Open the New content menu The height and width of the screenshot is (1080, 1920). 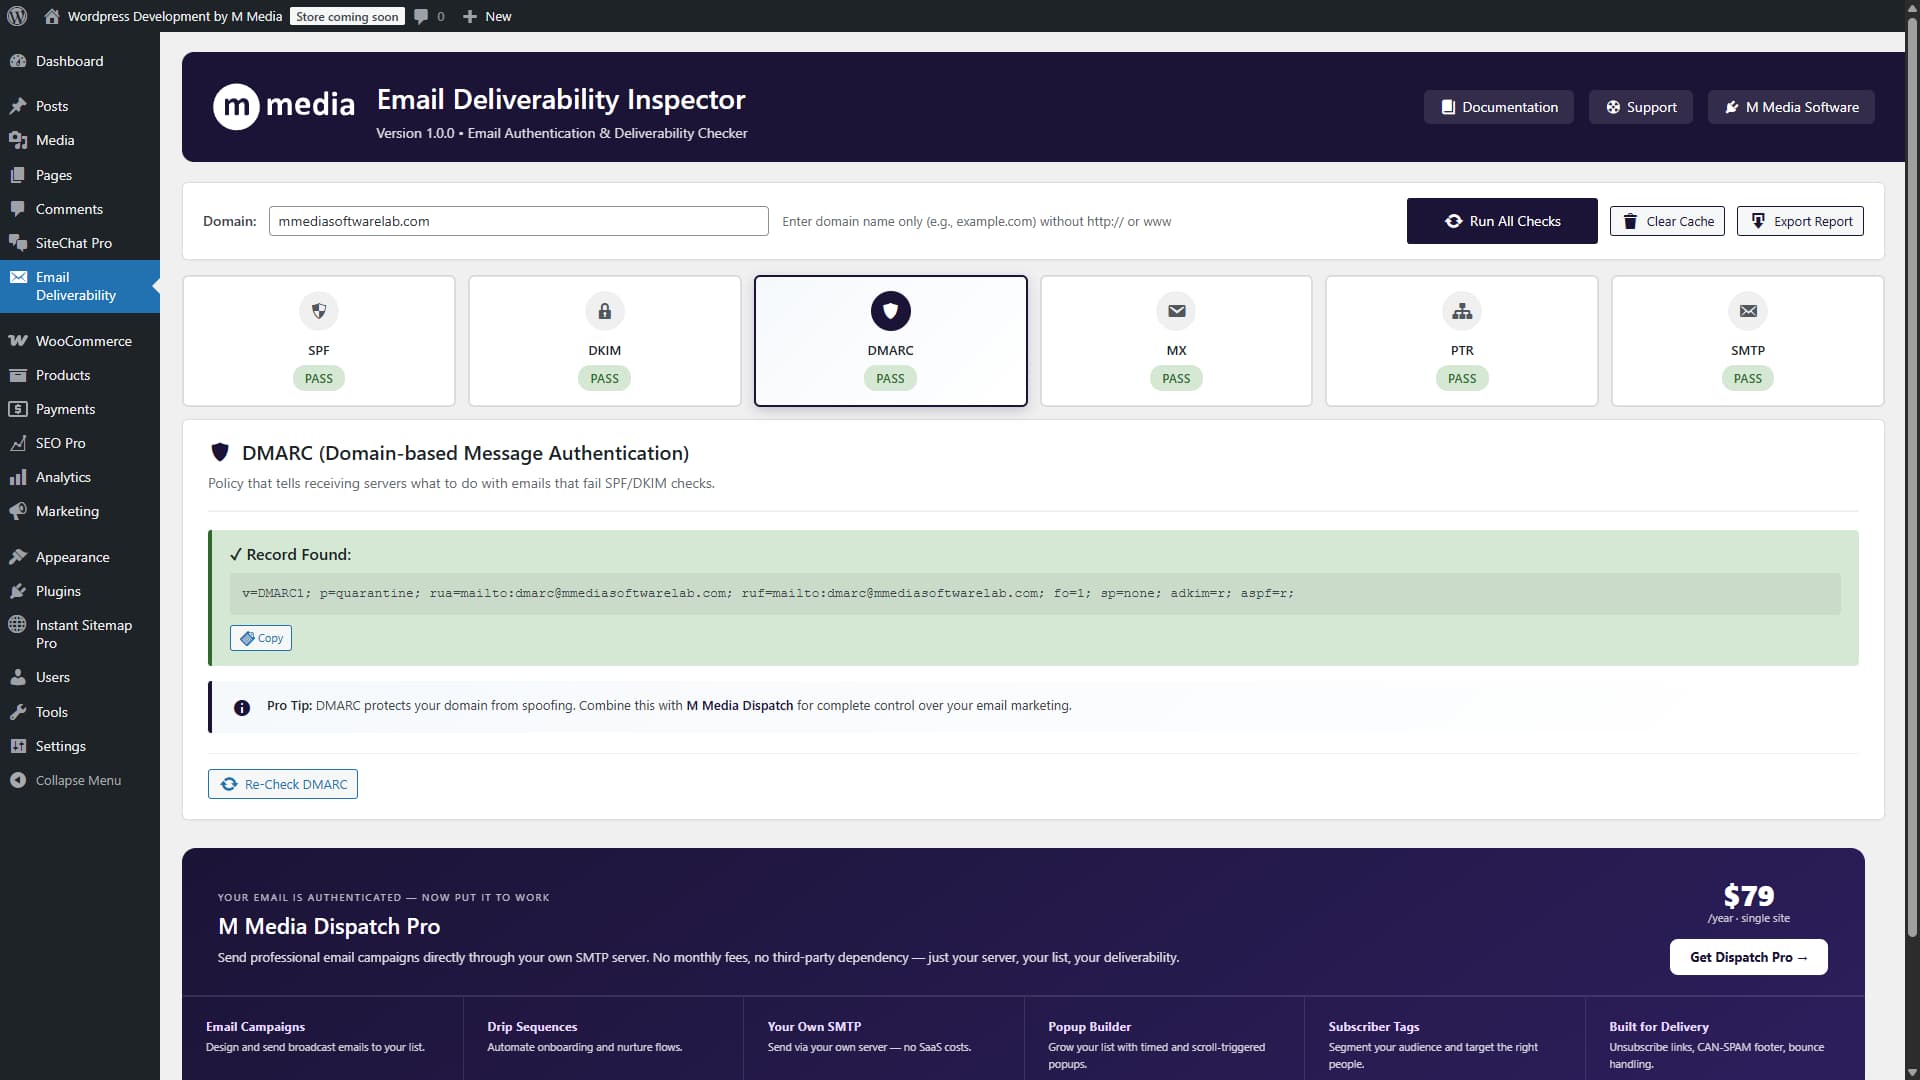tap(487, 16)
